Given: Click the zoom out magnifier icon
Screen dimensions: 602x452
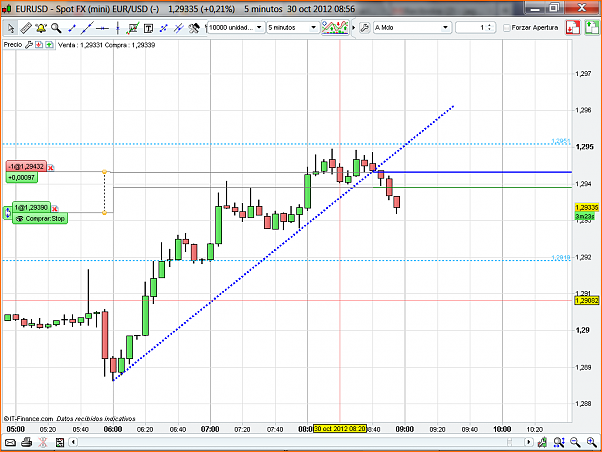Looking at the screenshot, I should [575, 442].
